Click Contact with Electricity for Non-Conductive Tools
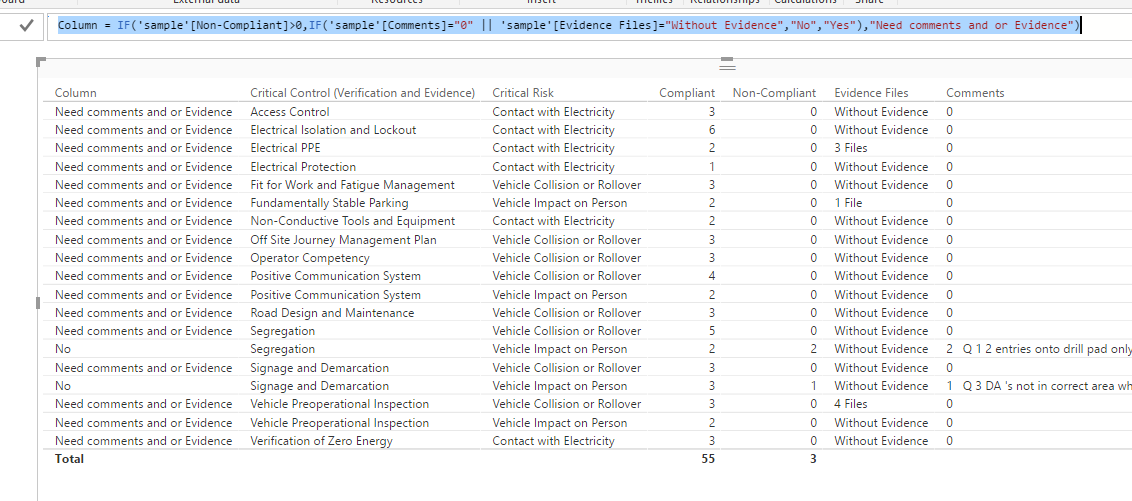 (553, 221)
